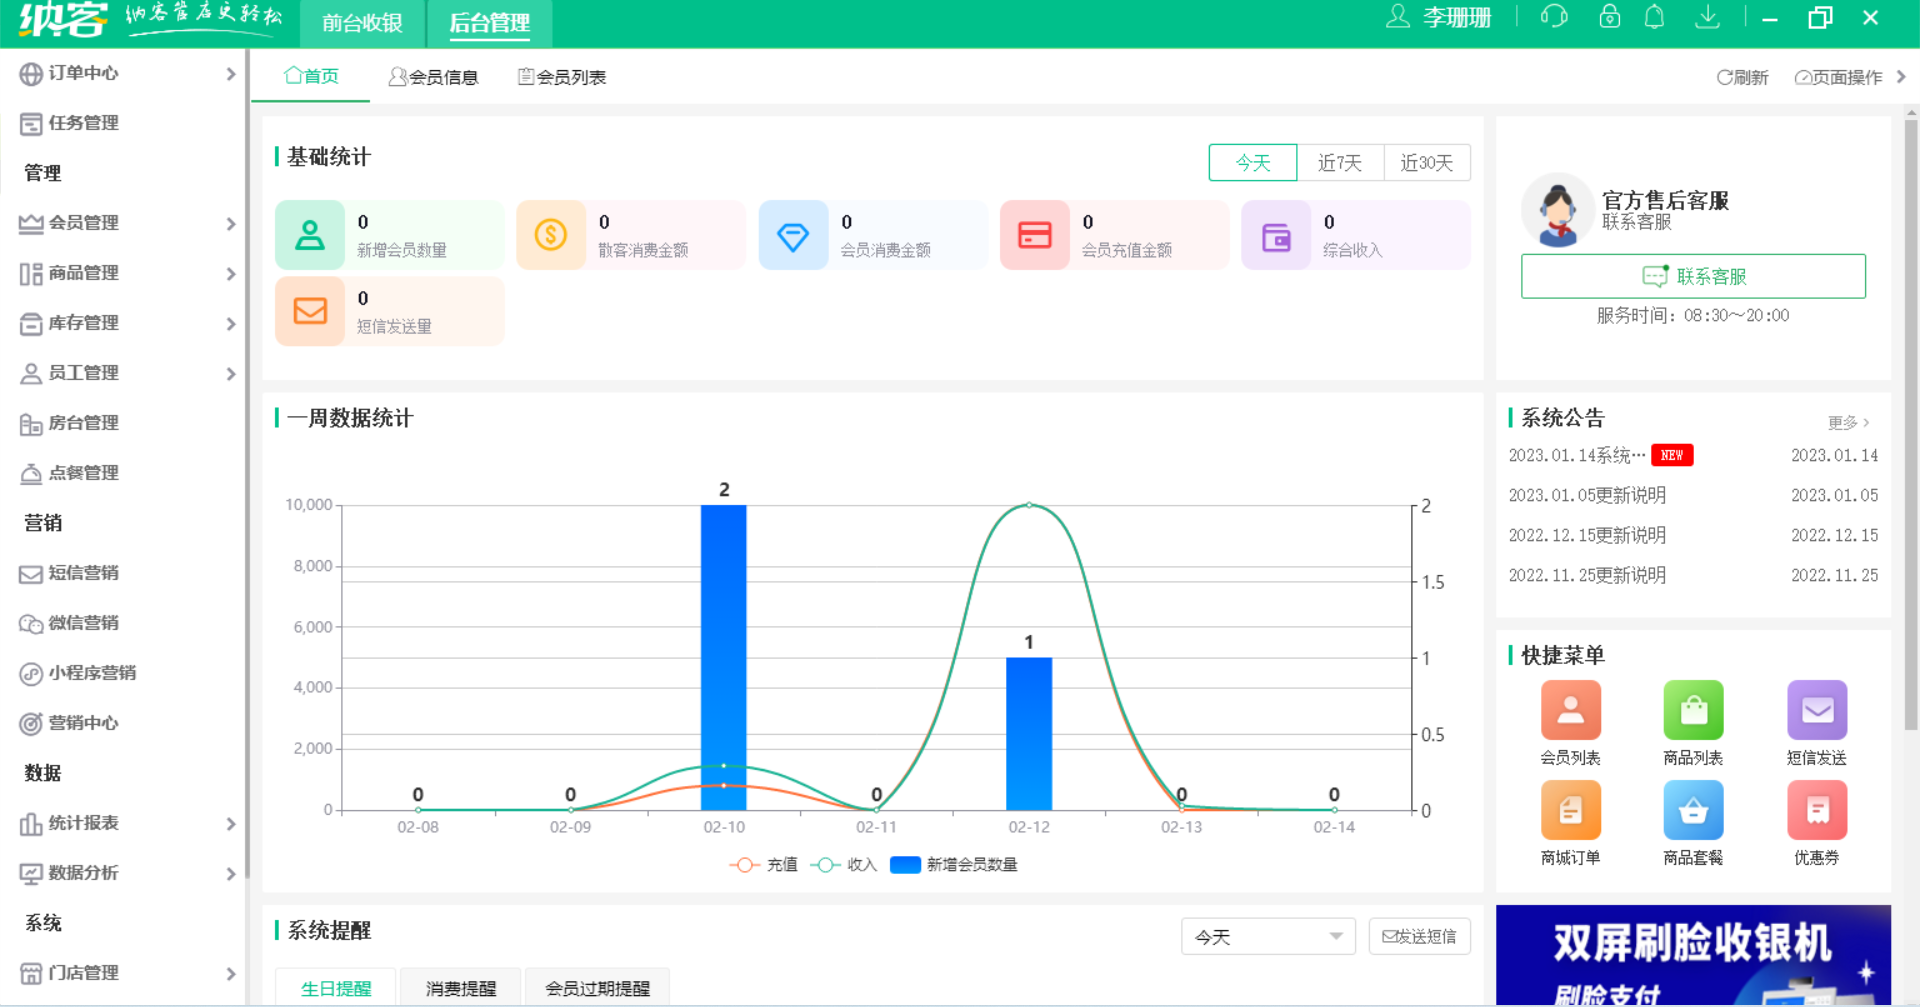The image size is (1920, 1007).
Task: Click the 双屏刷脸收银机 advertisement banner
Action: tap(1693, 955)
